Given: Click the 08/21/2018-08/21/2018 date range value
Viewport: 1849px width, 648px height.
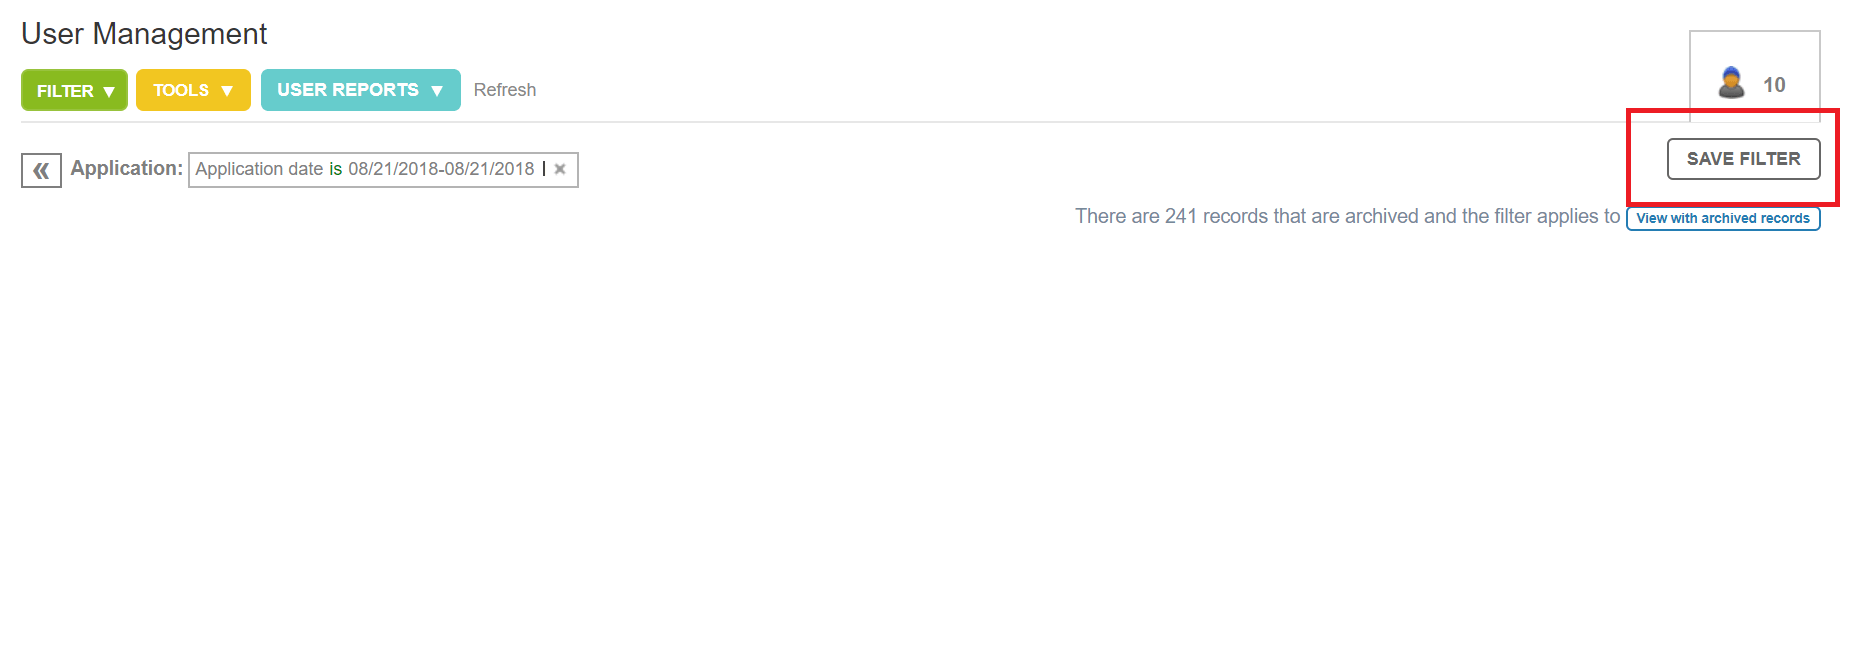Looking at the screenshot, I should pyautogui.click(x=441, y=169).
